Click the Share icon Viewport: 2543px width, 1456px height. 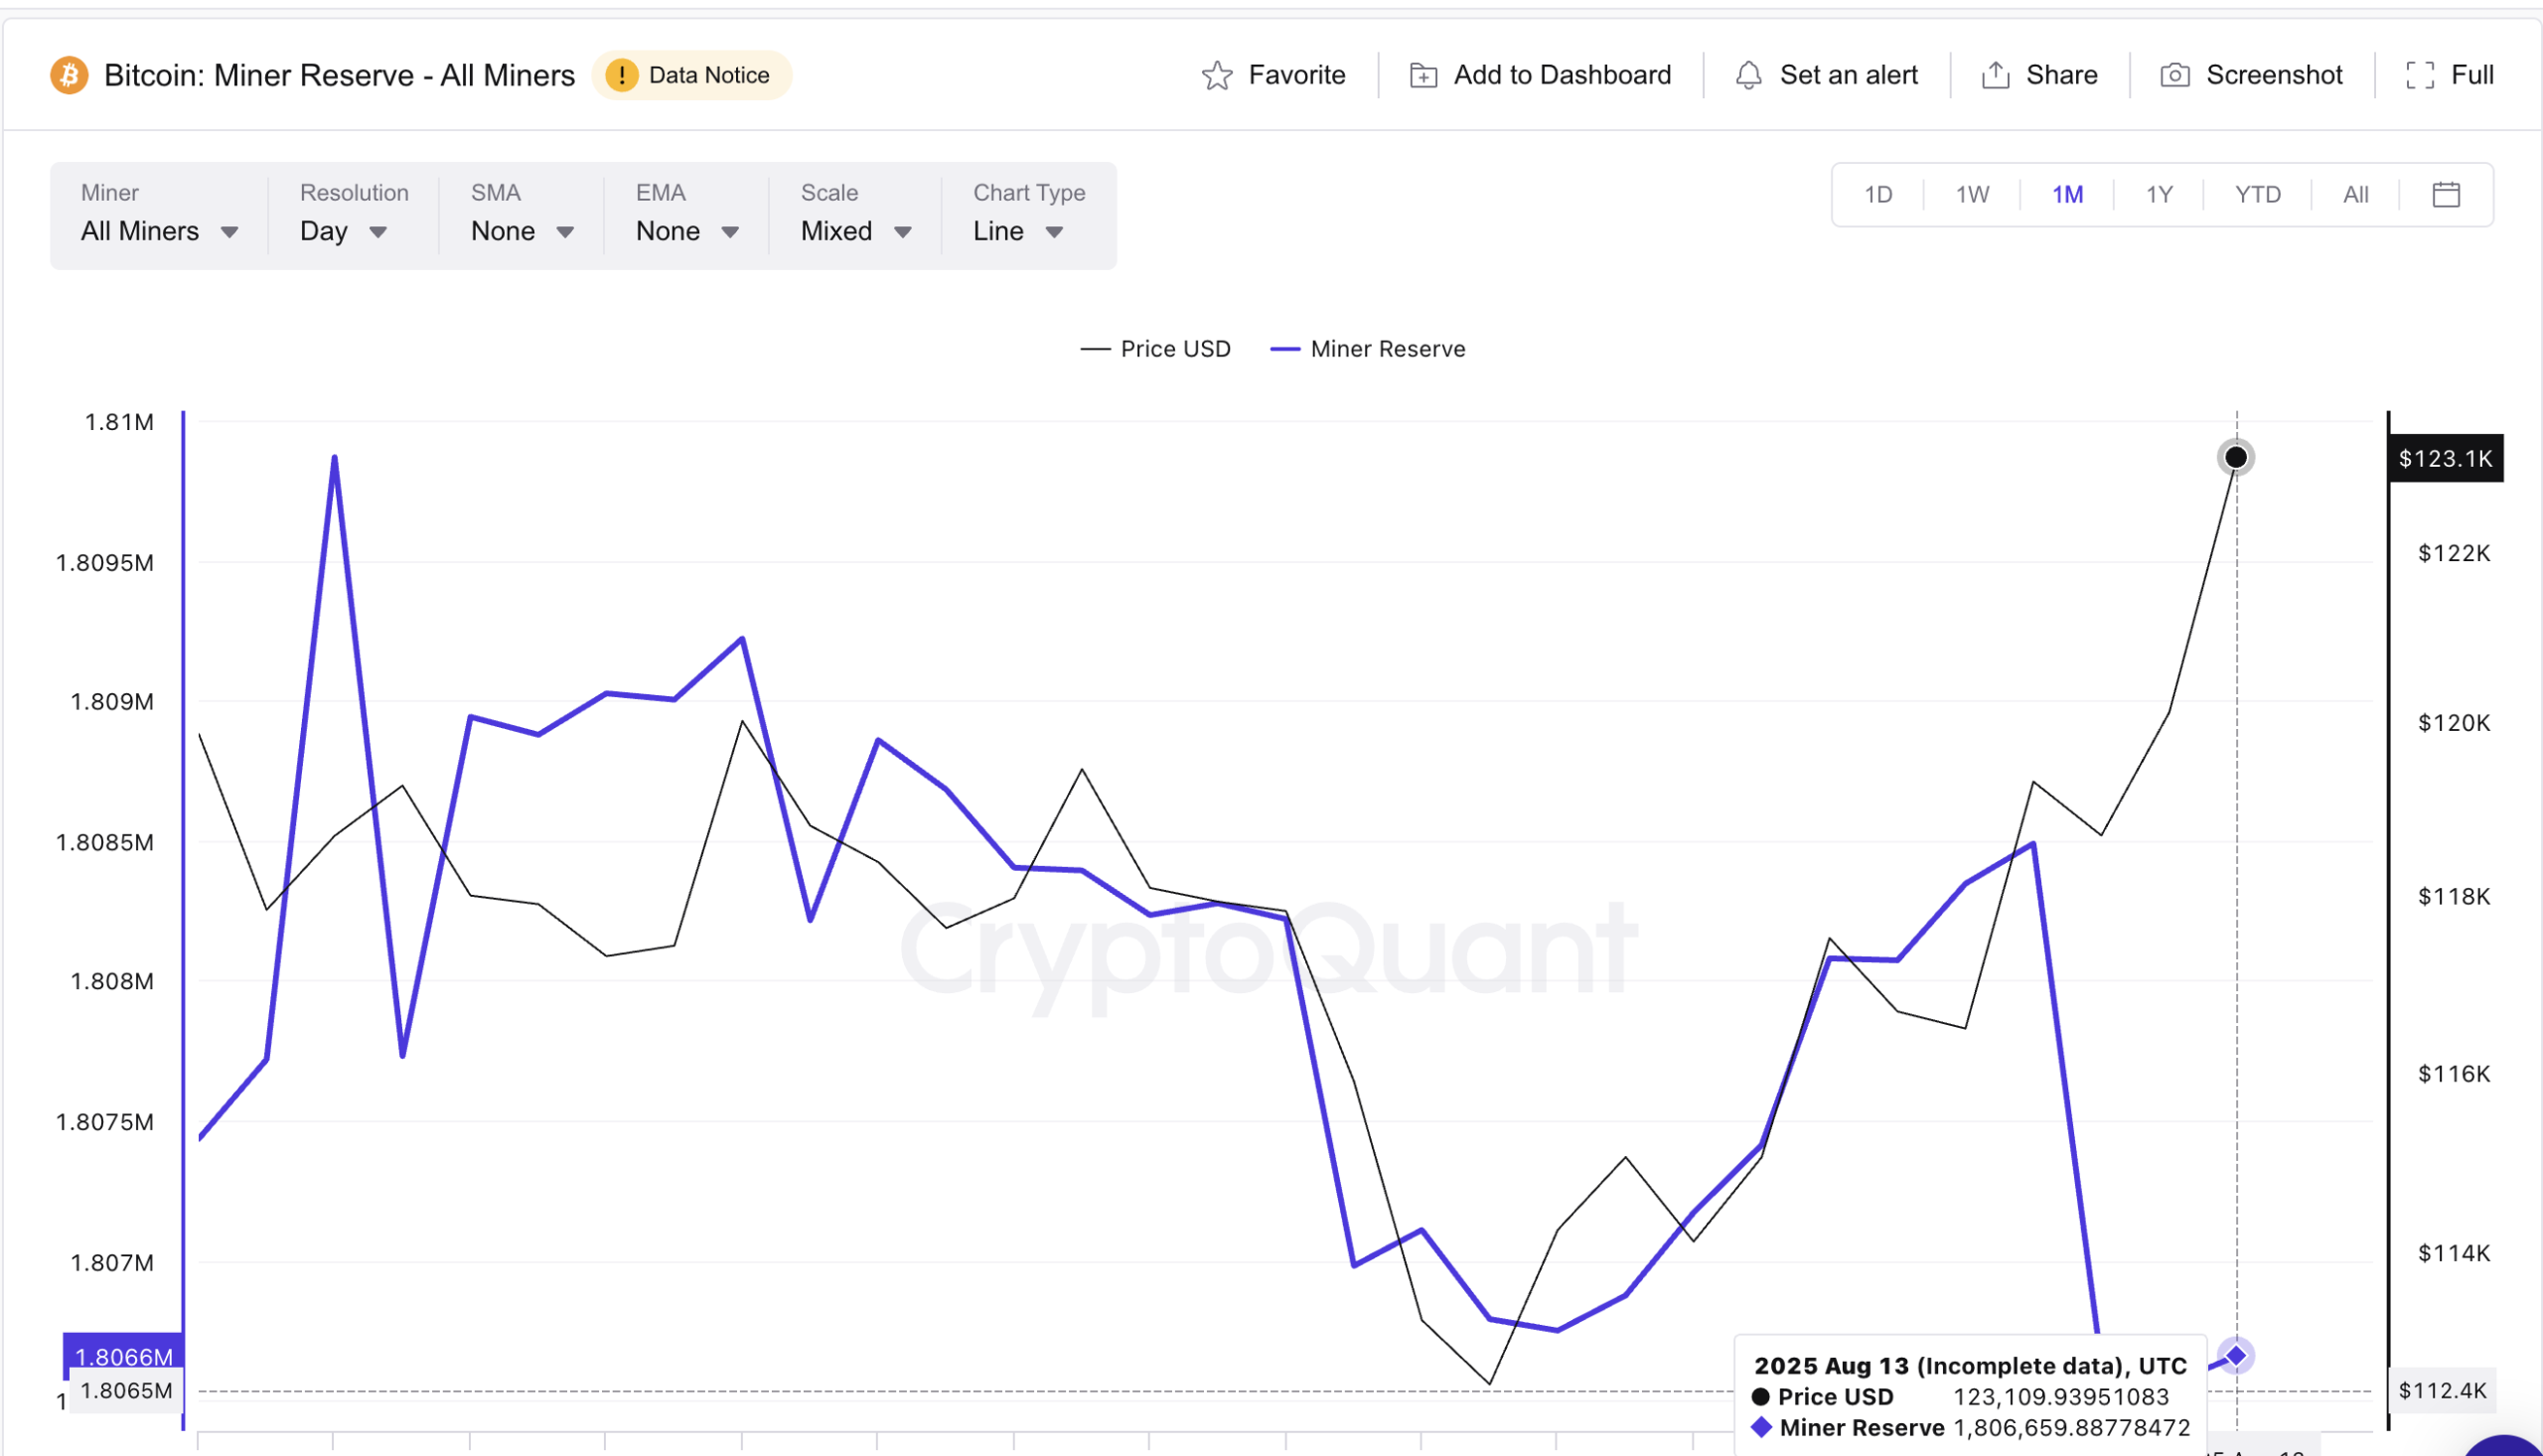click(1995, 74)
